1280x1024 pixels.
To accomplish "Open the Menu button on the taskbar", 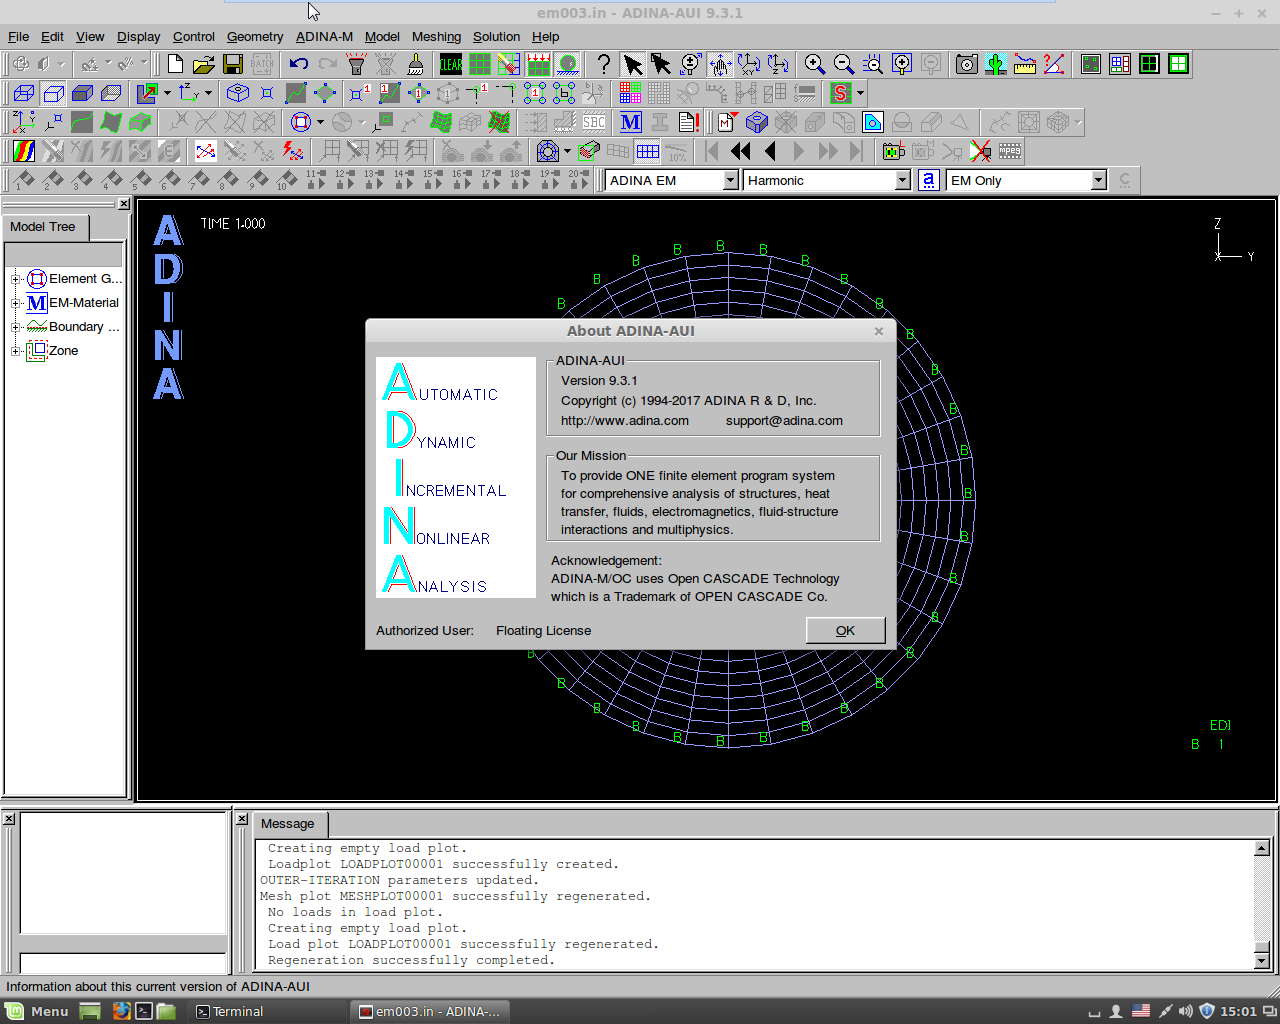I will (x=37, y=1011).
